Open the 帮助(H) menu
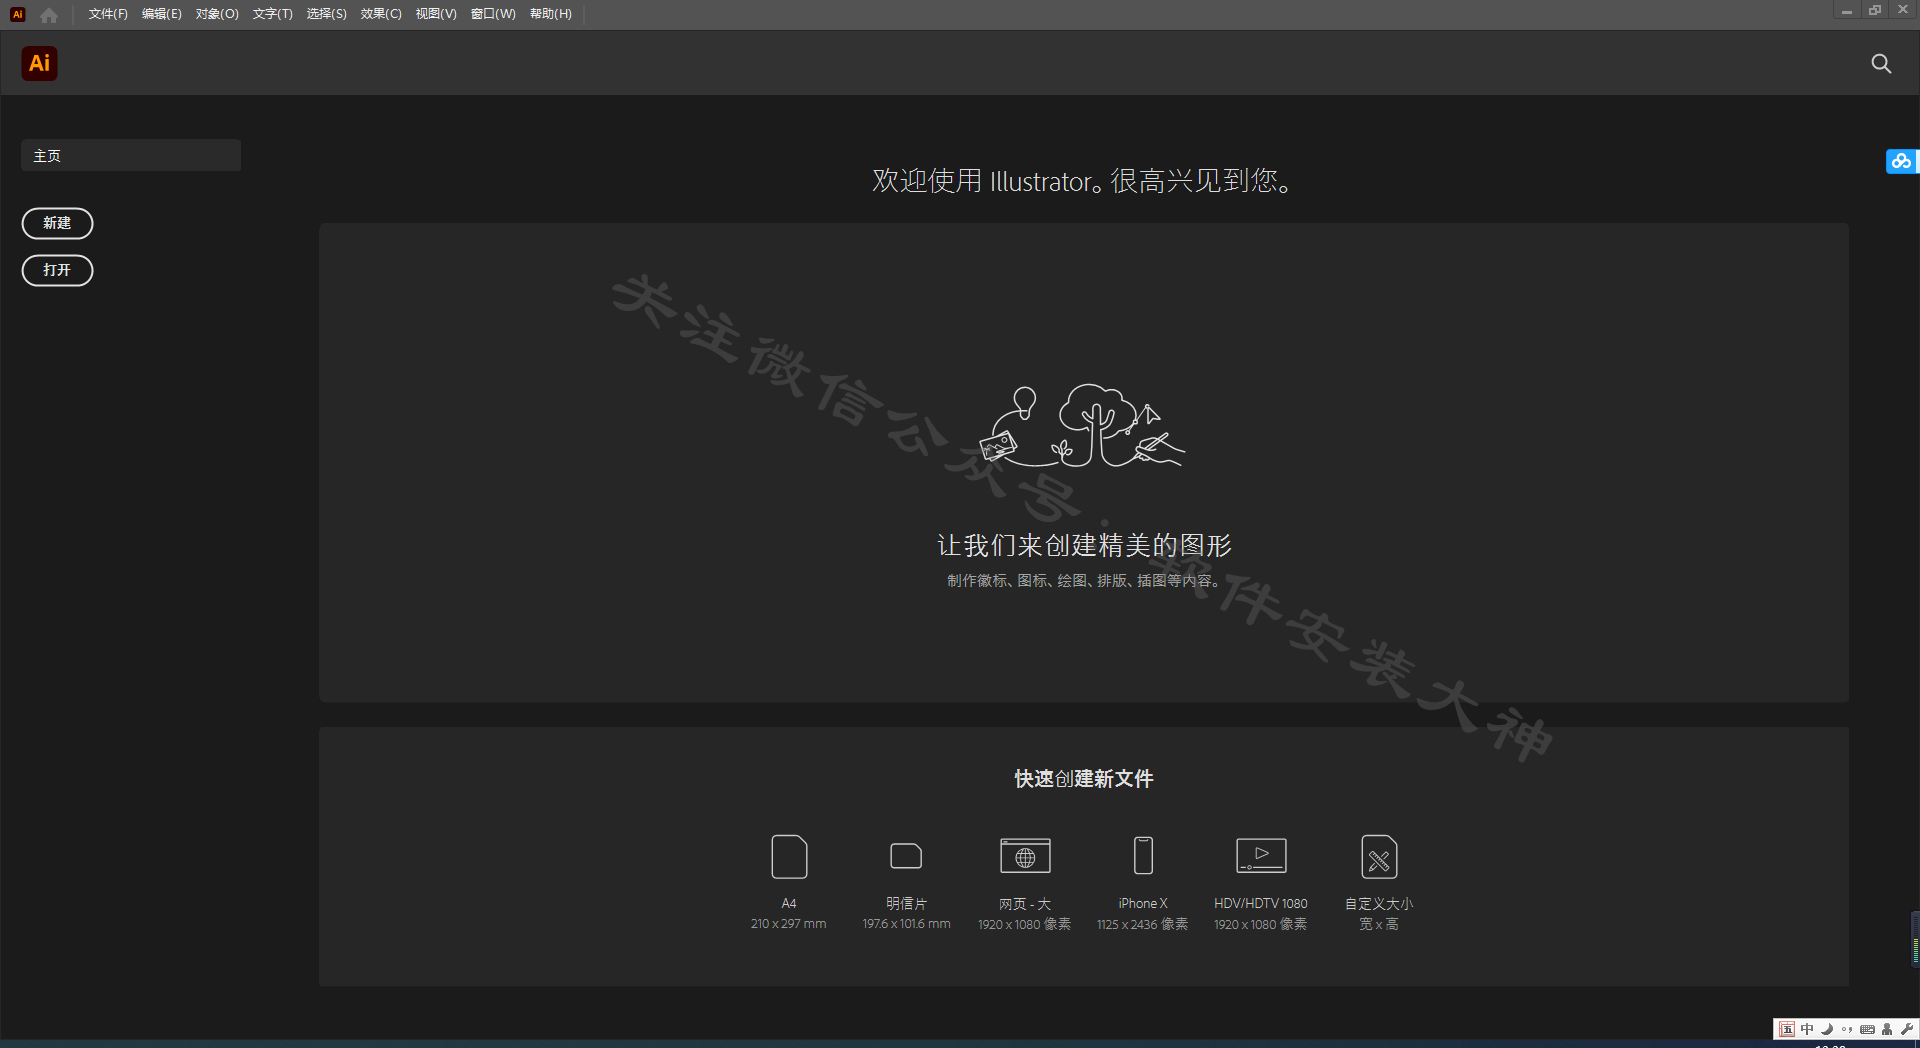The width and height of the screenshot is (1920, 1048). [x=551, y=14]
